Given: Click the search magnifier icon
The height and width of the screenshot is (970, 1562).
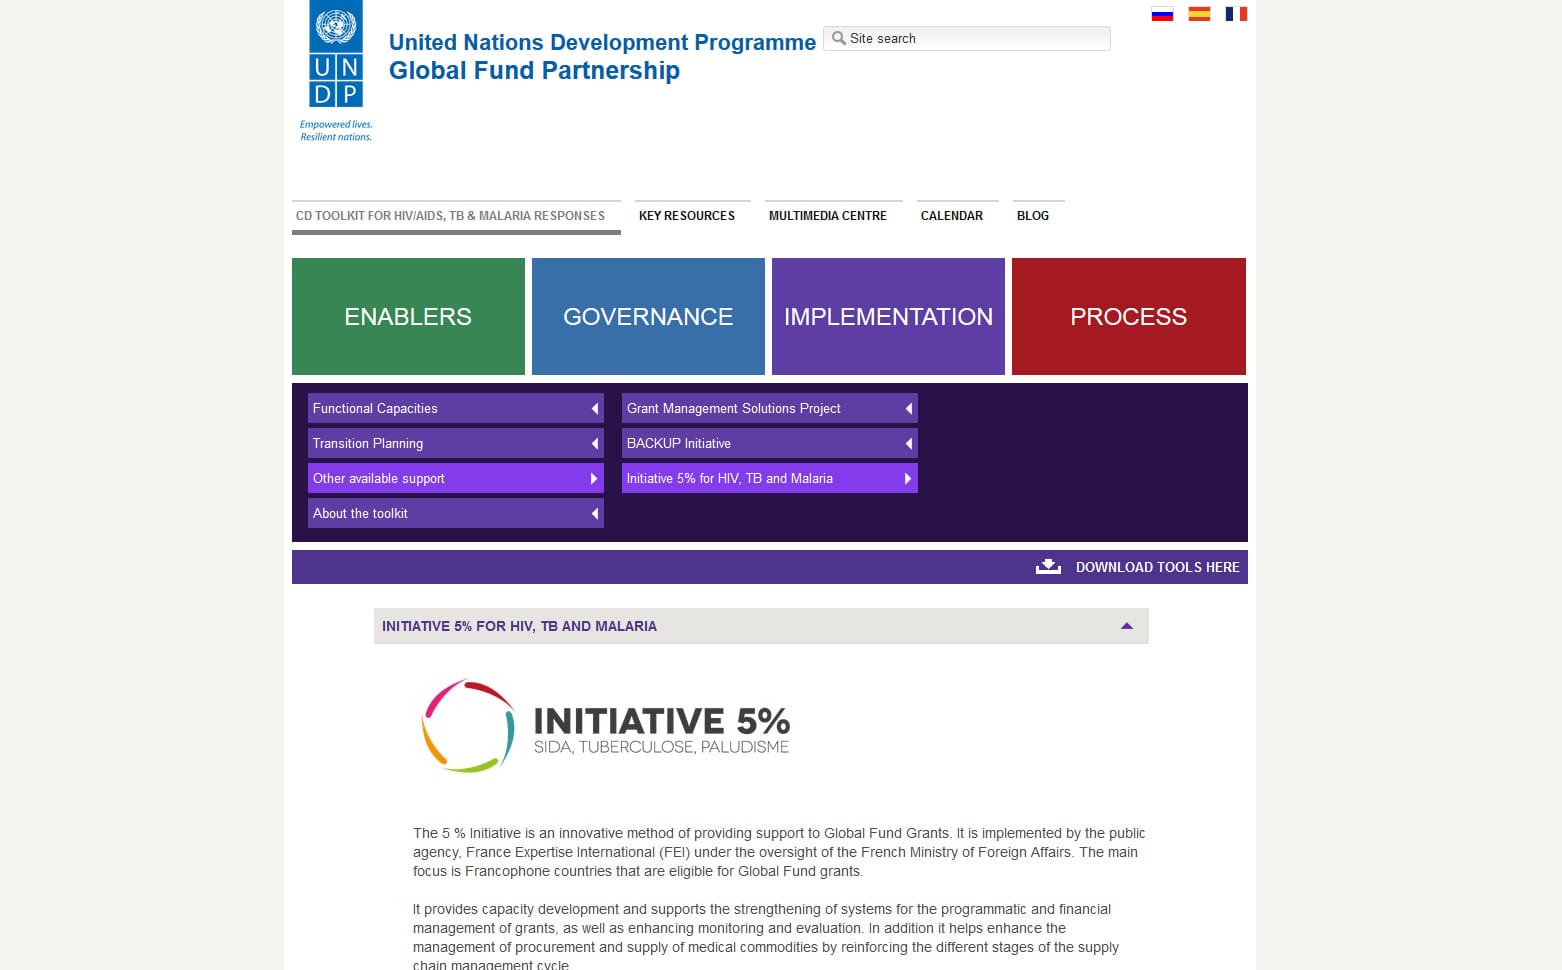Looking at the screenshot, I should click(x=839, y=38).
